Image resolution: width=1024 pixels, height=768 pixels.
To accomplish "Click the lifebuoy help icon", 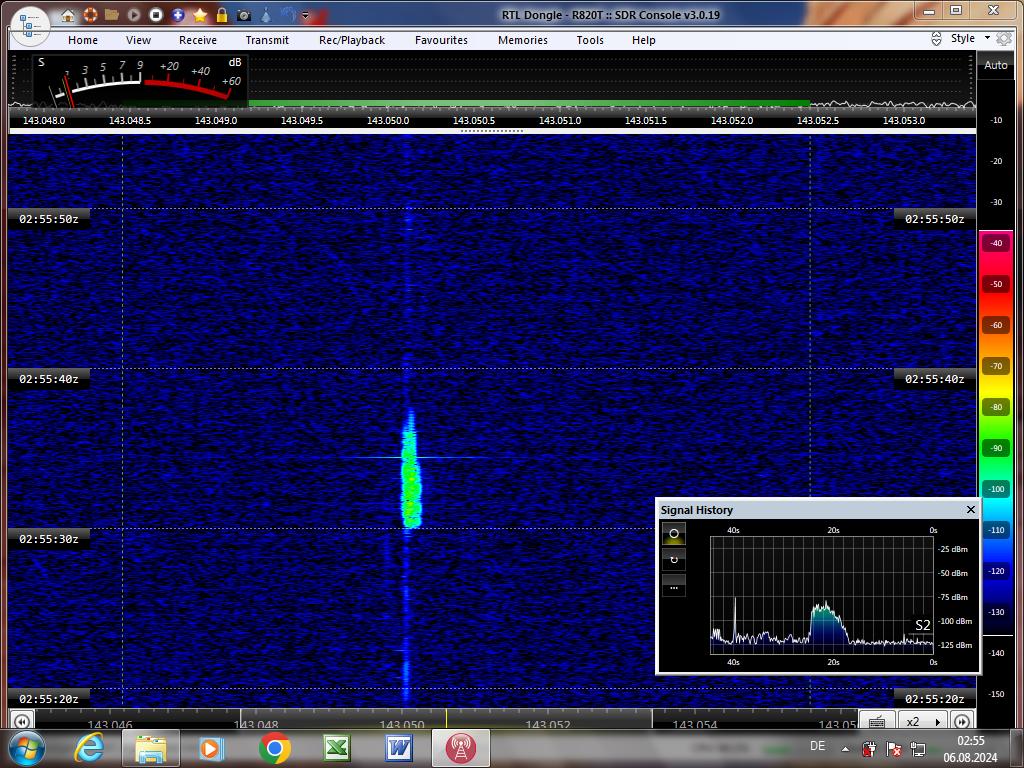I will pyautogui.click(x=90, y=14).
